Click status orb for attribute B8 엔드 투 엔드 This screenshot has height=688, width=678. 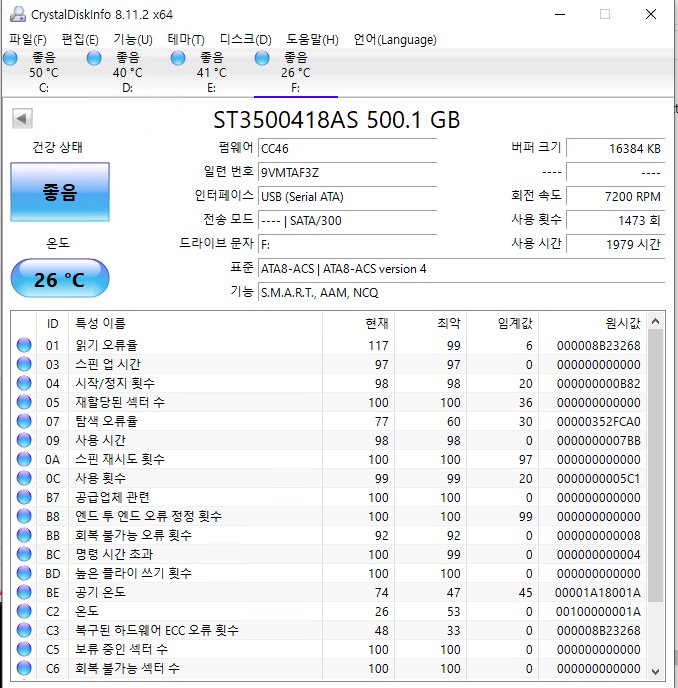tap(24, 516)
